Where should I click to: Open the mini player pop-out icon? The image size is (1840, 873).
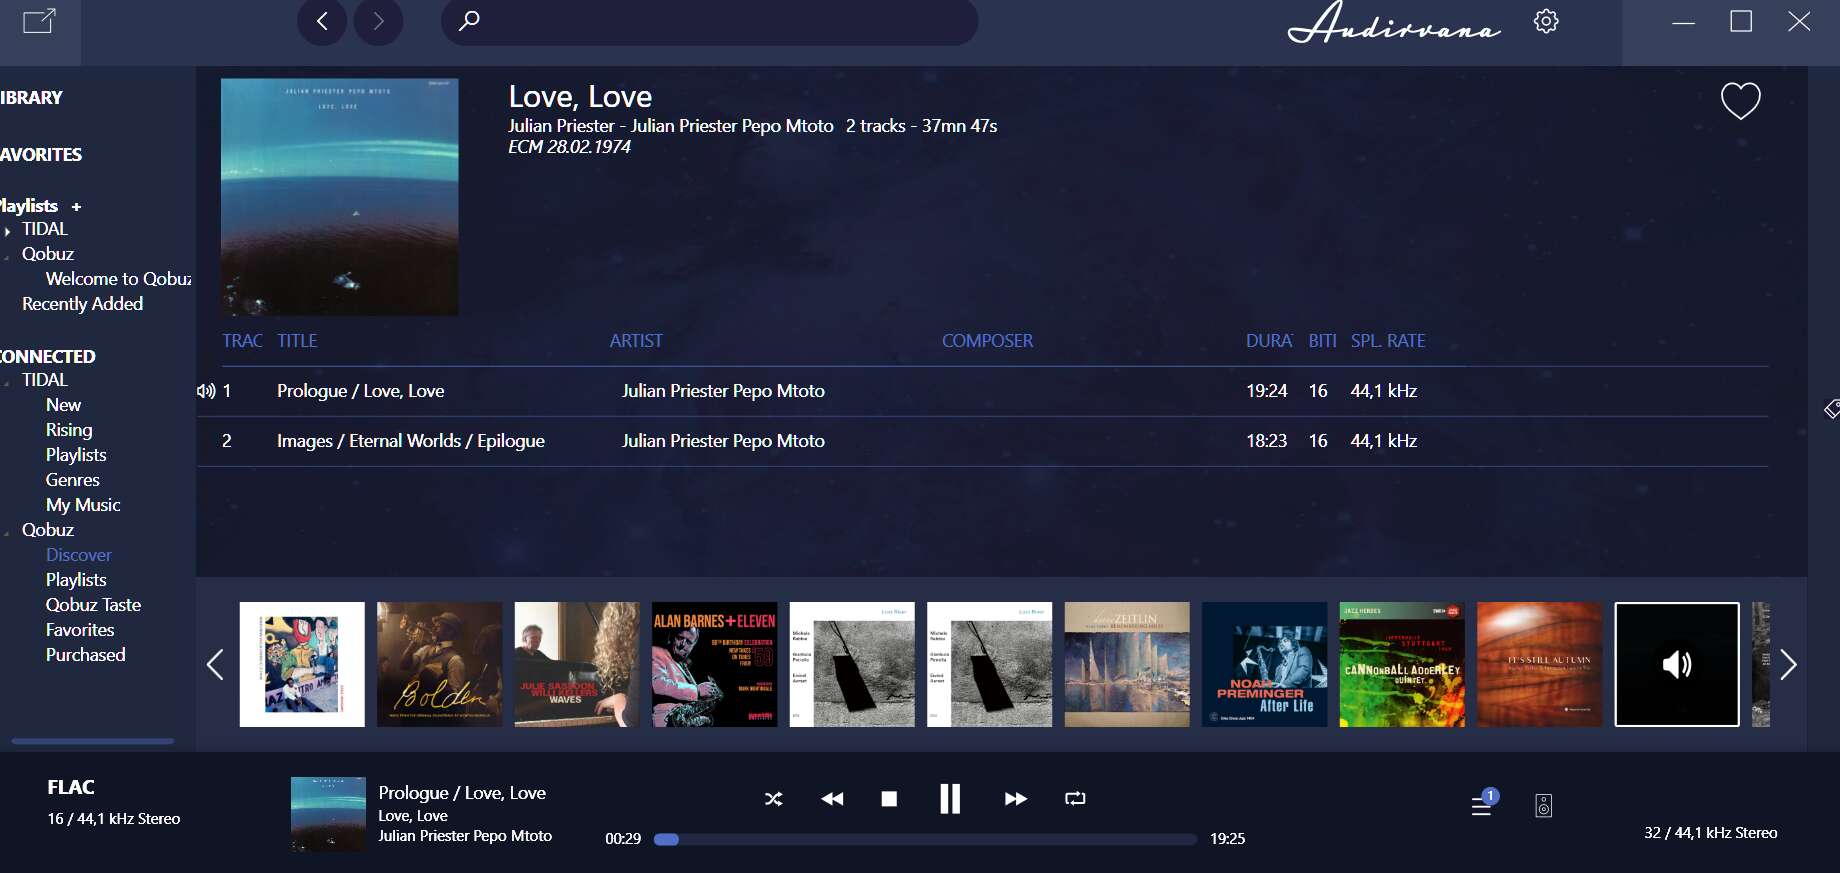(39, 21)
